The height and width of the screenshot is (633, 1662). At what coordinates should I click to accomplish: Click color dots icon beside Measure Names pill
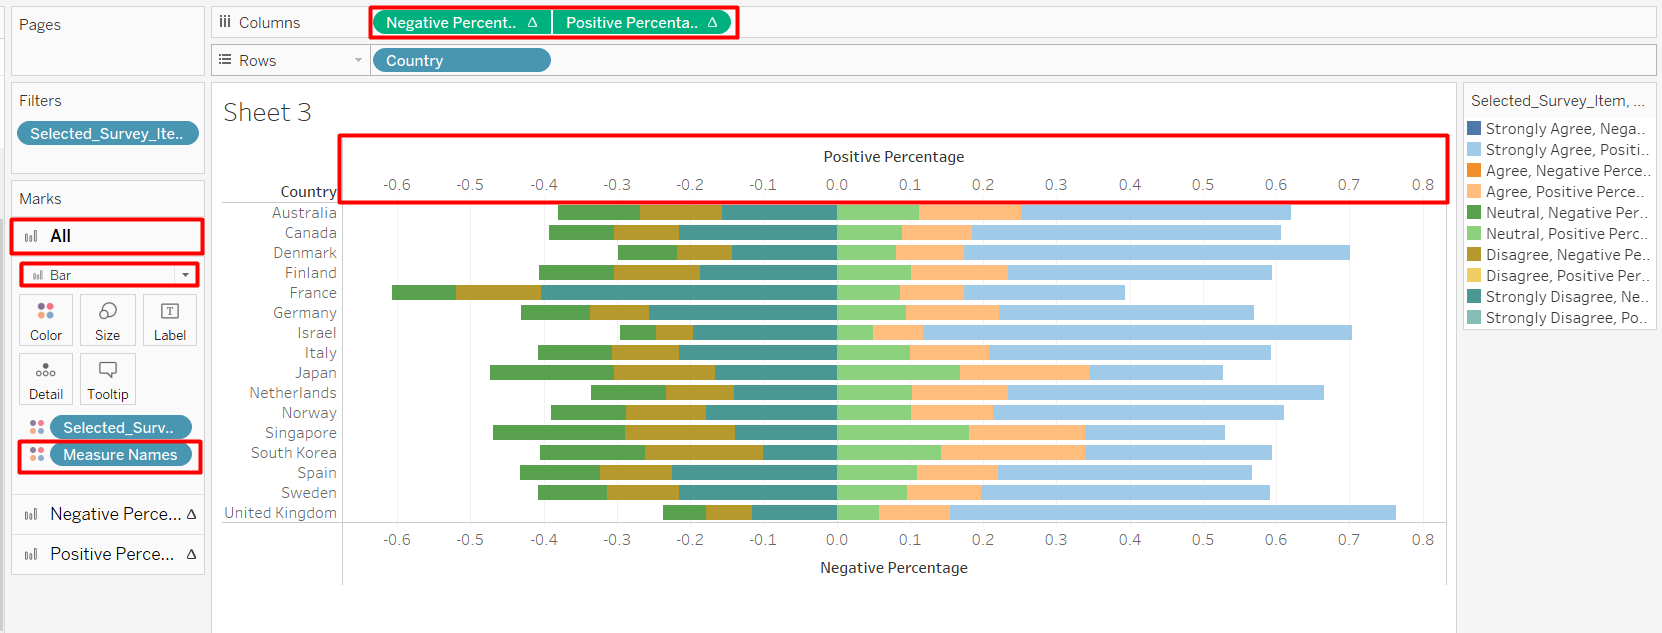tap(37, 454)
